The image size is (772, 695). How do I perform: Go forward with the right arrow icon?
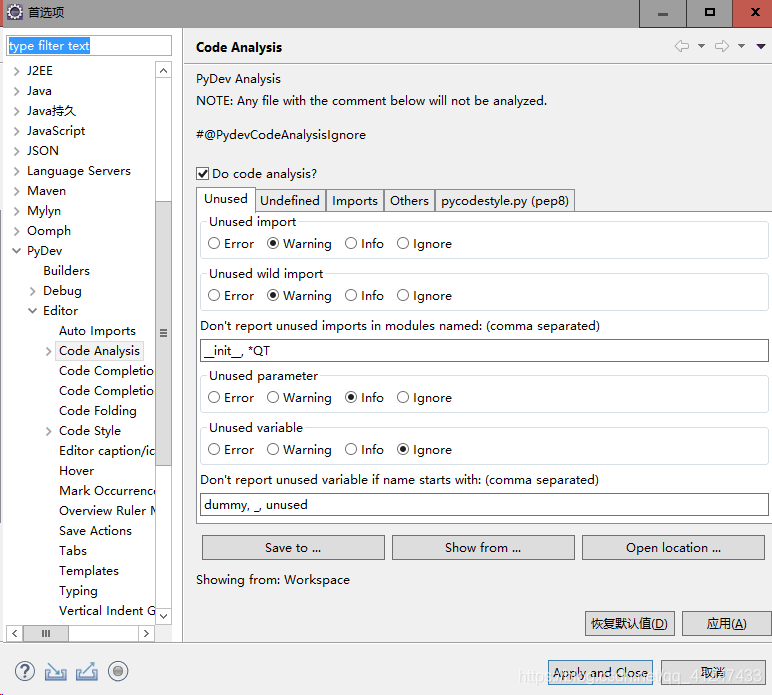tap(722, 46)
